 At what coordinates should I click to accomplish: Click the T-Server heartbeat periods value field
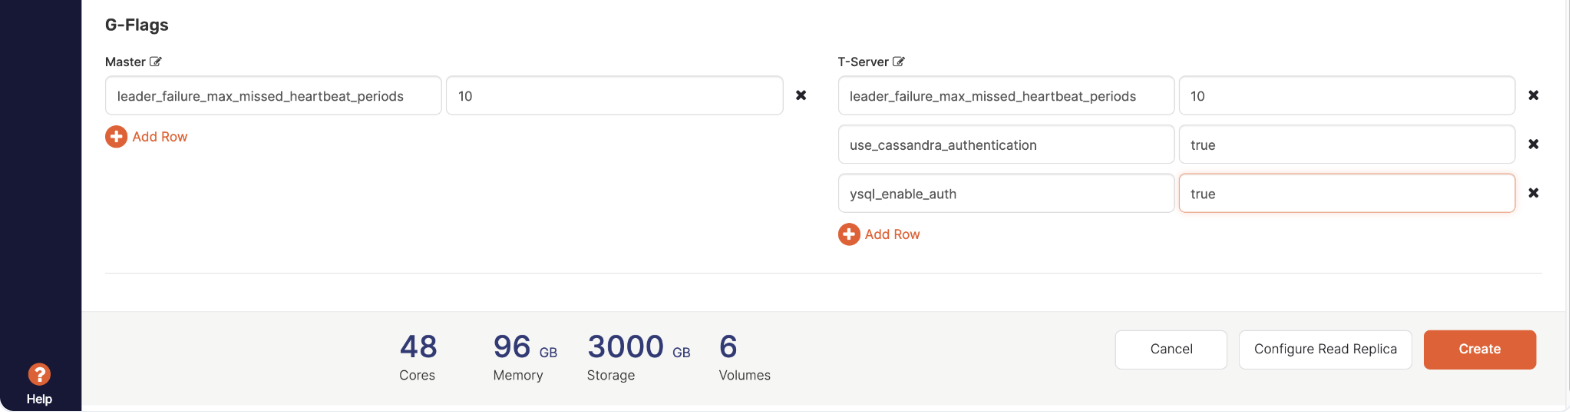pyautogui.click(x=1346, y=96)
